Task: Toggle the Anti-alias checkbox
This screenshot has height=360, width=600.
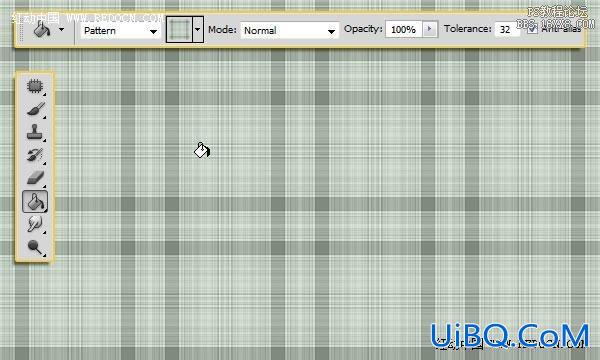Action: [x=532, y=29]
